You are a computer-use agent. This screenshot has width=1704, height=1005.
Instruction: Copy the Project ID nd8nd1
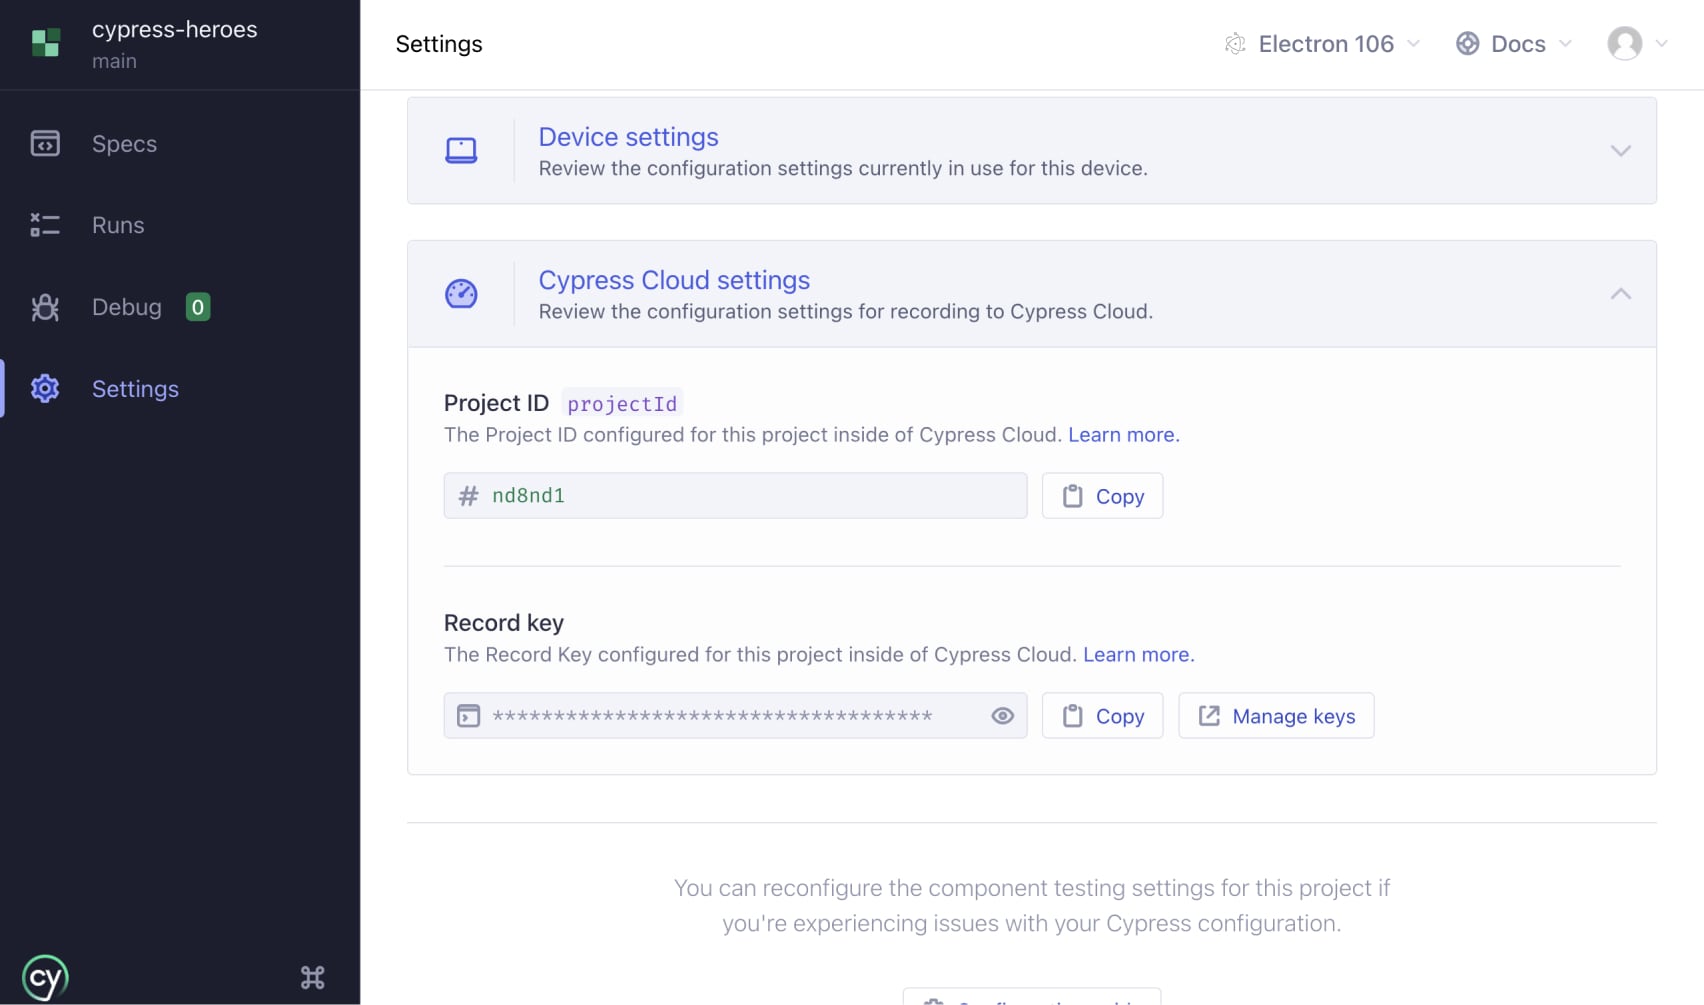(x=1101, y=495)
